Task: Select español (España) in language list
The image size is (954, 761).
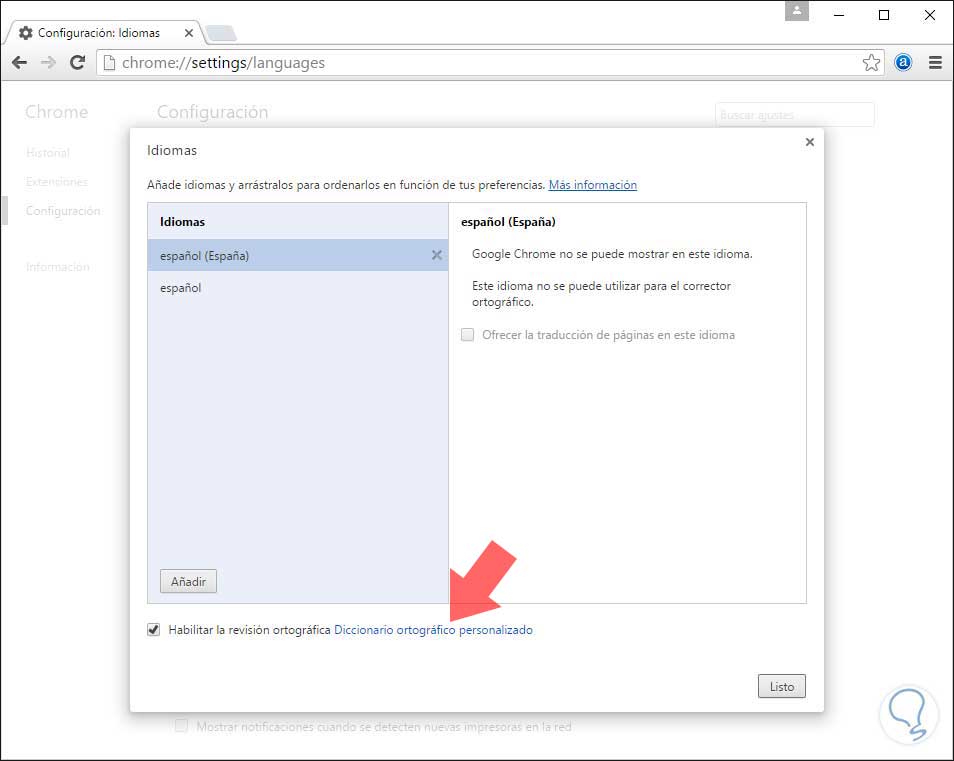Action: 298,255
